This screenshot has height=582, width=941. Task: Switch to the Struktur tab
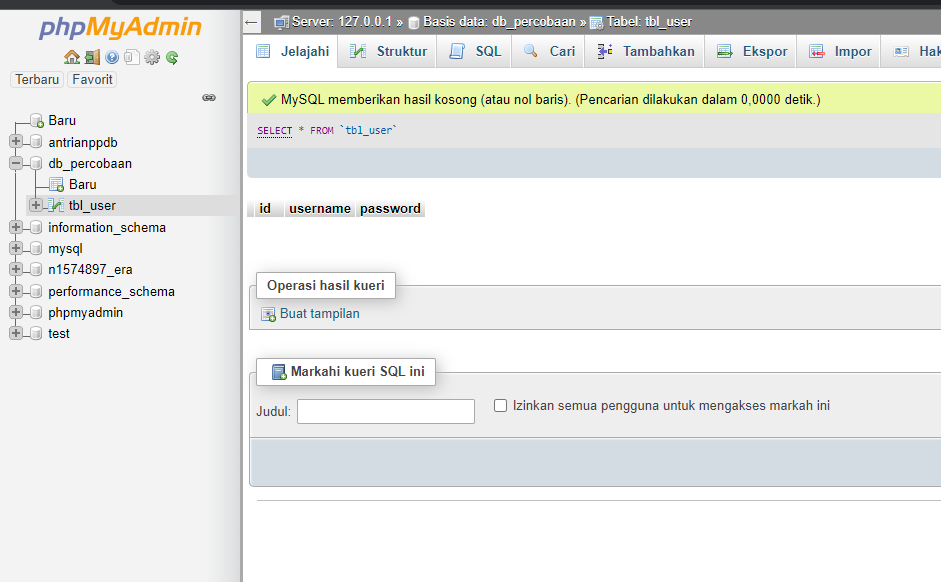point(387,50)
